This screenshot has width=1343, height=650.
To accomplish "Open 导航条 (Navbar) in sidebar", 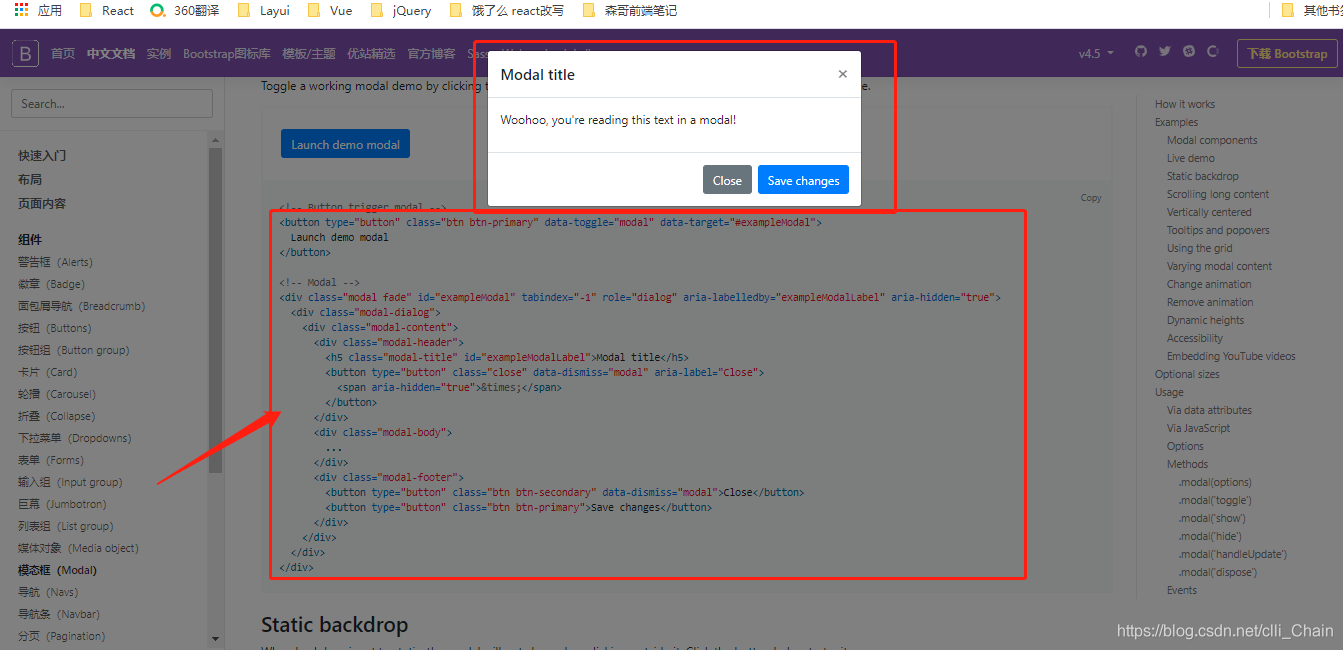I will [x=59, y=614].
